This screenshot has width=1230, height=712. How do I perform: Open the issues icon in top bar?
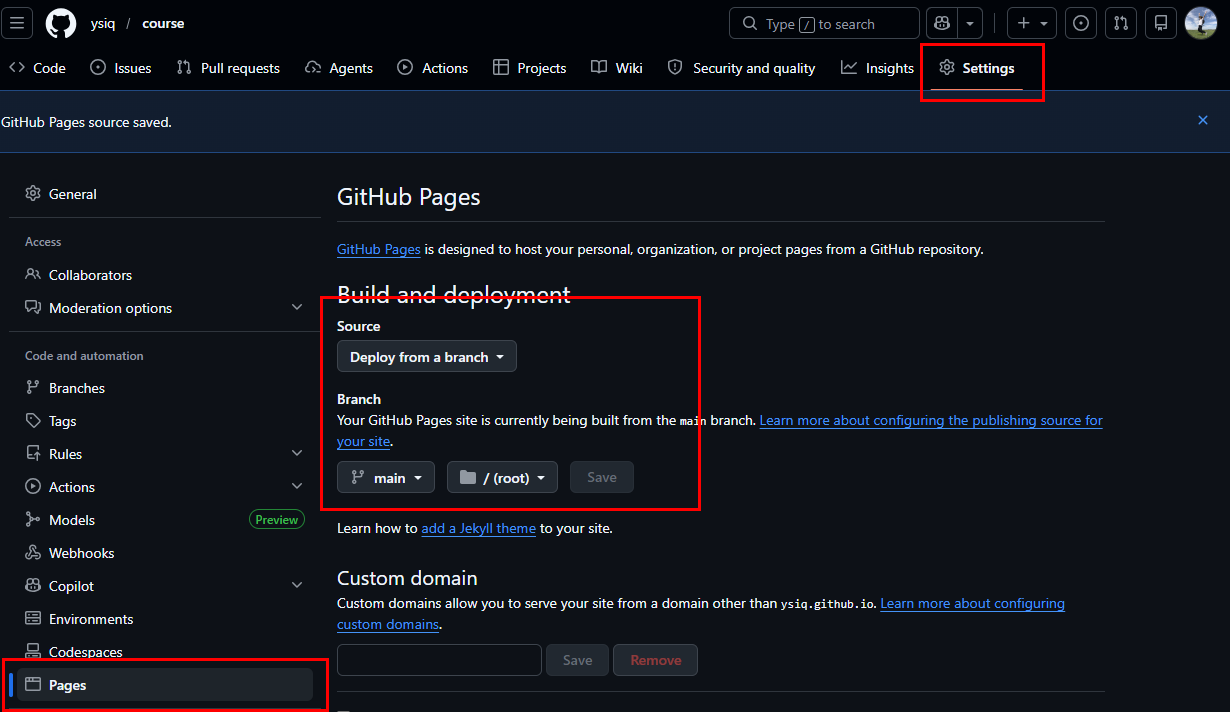(1081, 23)
